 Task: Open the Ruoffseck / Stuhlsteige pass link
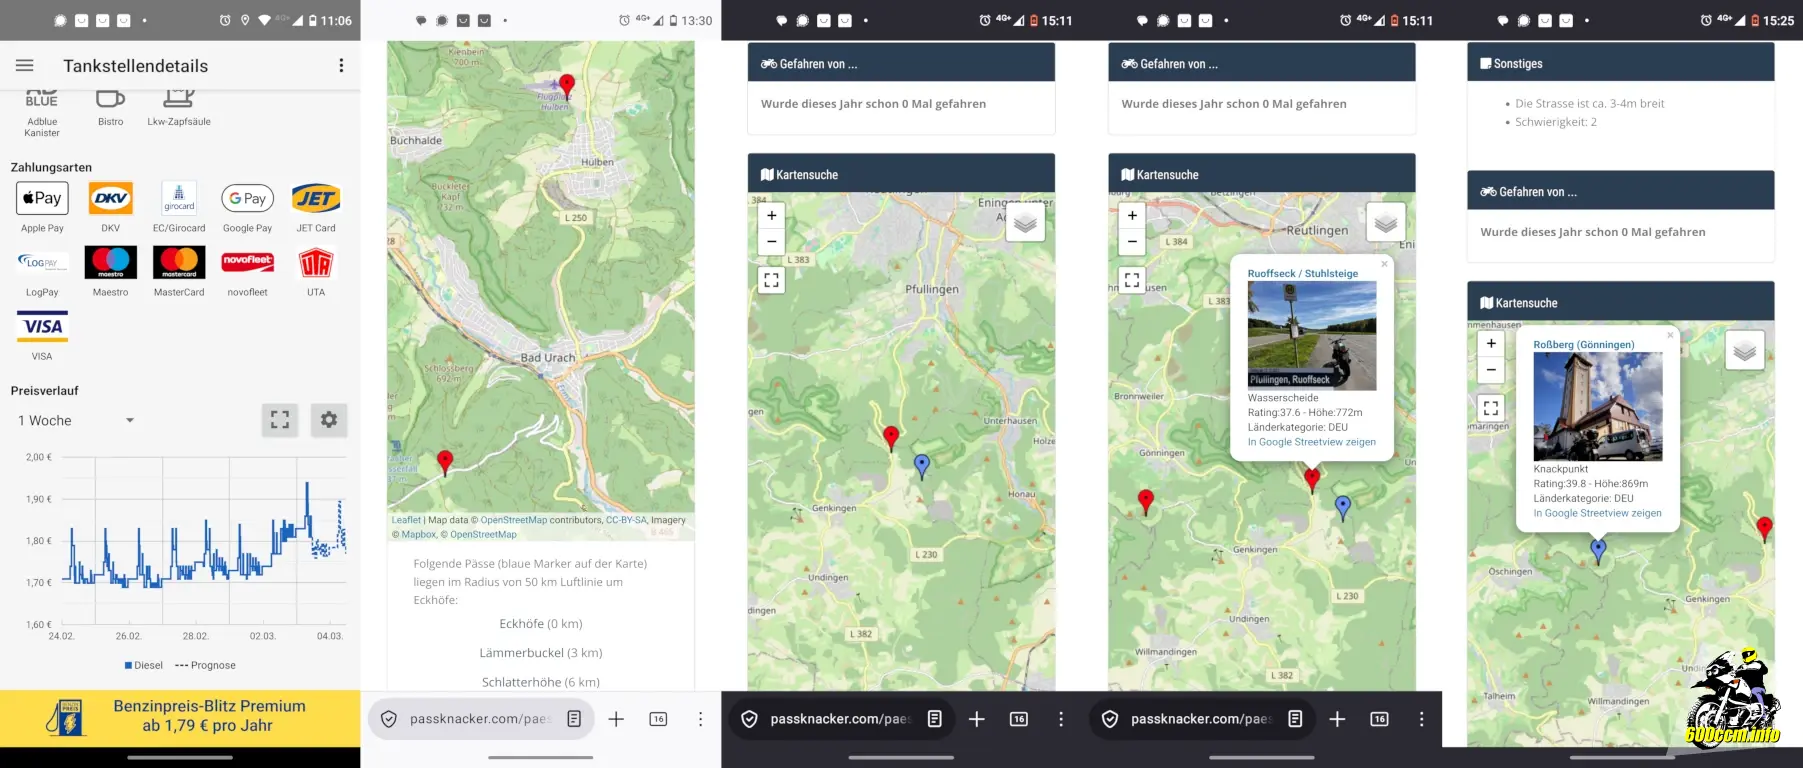pos(1302,273)
